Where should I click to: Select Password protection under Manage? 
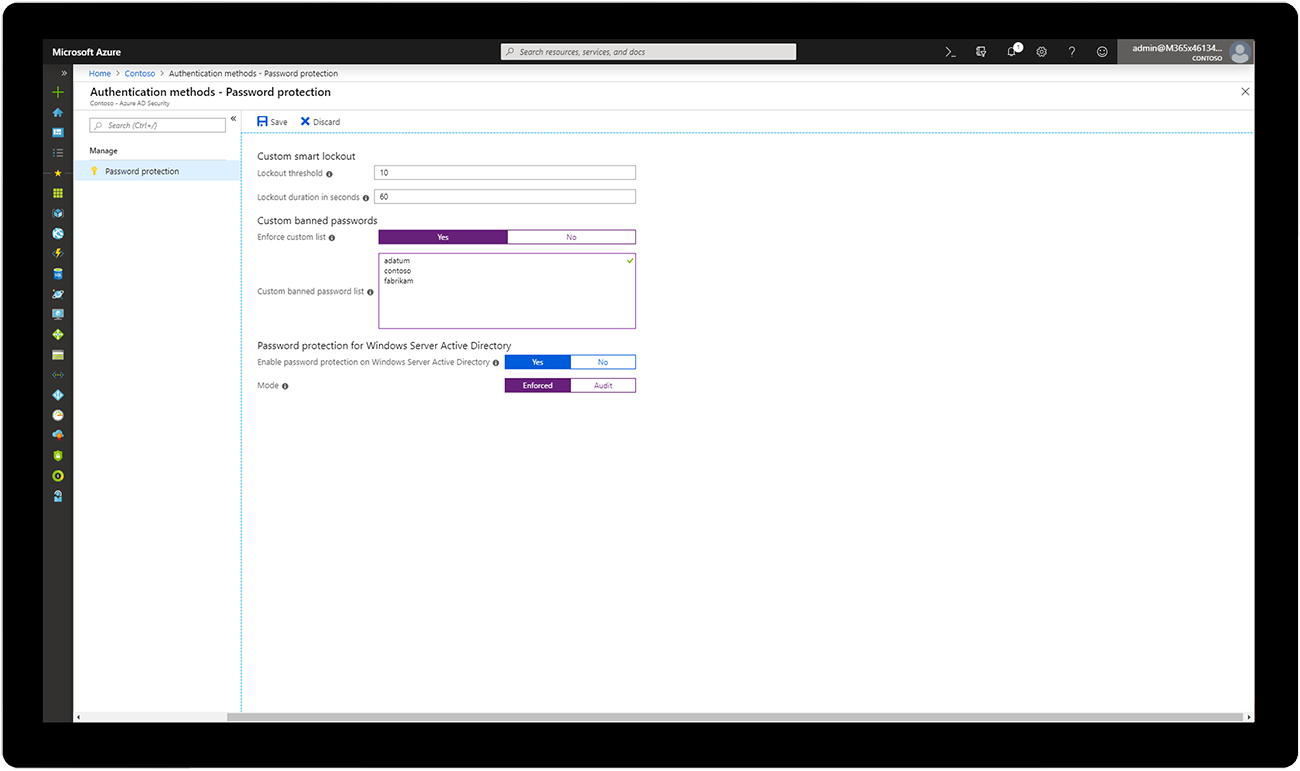[x=140, y=170]
